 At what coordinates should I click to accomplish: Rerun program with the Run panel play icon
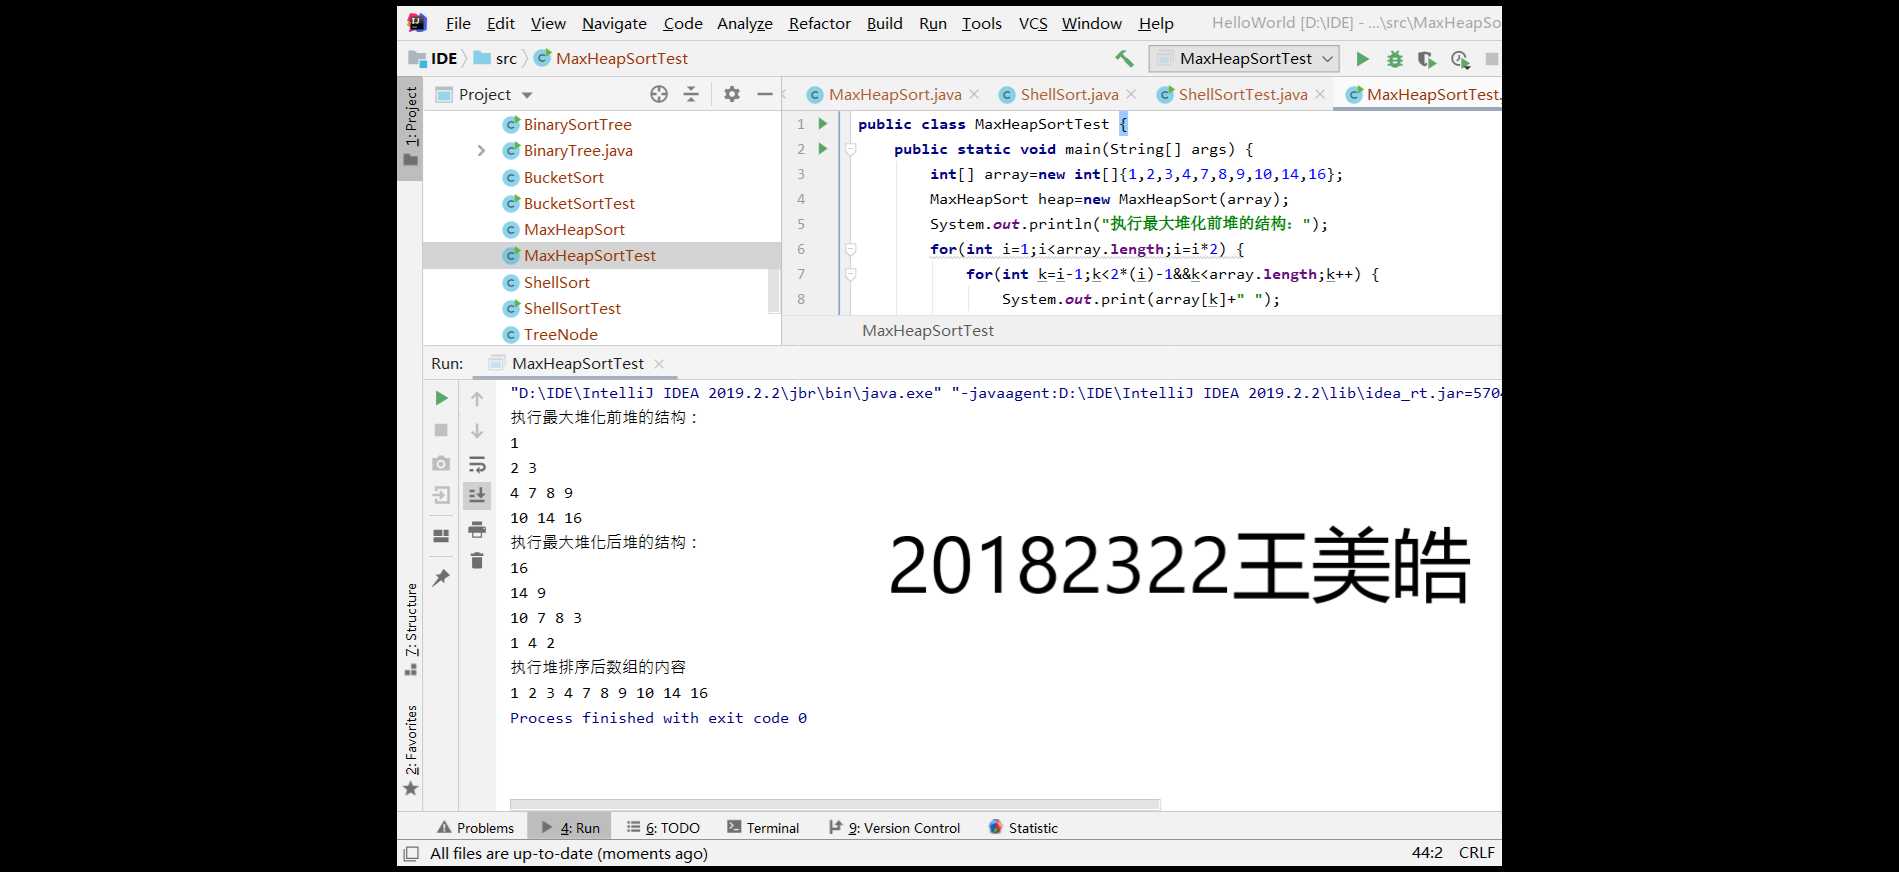[441, 398]
